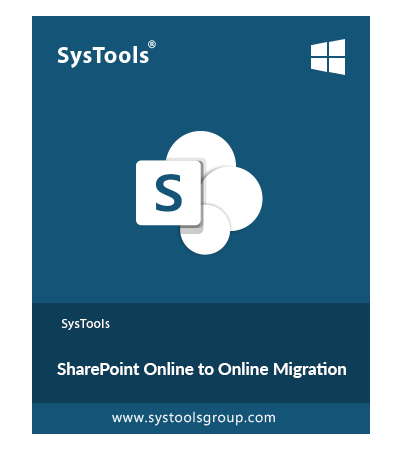The height and width of the screenshot is (450, 400).
Task: Click the small SysTools label in banner
Action: 85,324
